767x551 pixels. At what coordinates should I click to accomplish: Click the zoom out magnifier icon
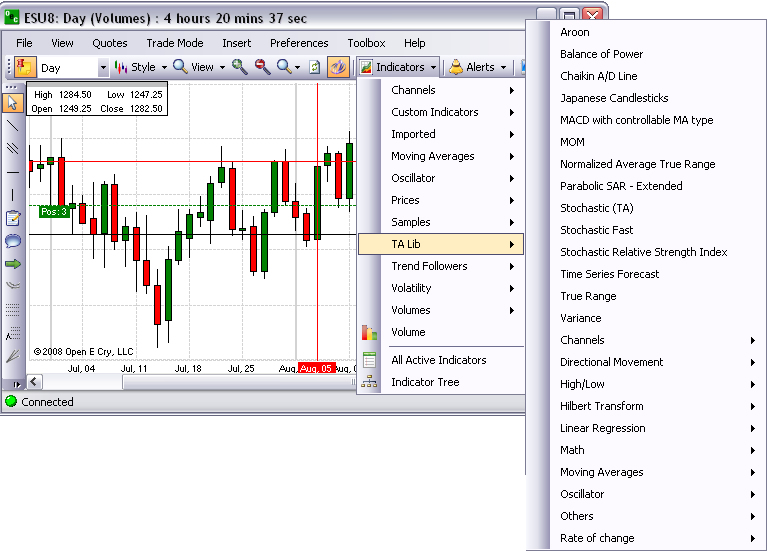263,67
